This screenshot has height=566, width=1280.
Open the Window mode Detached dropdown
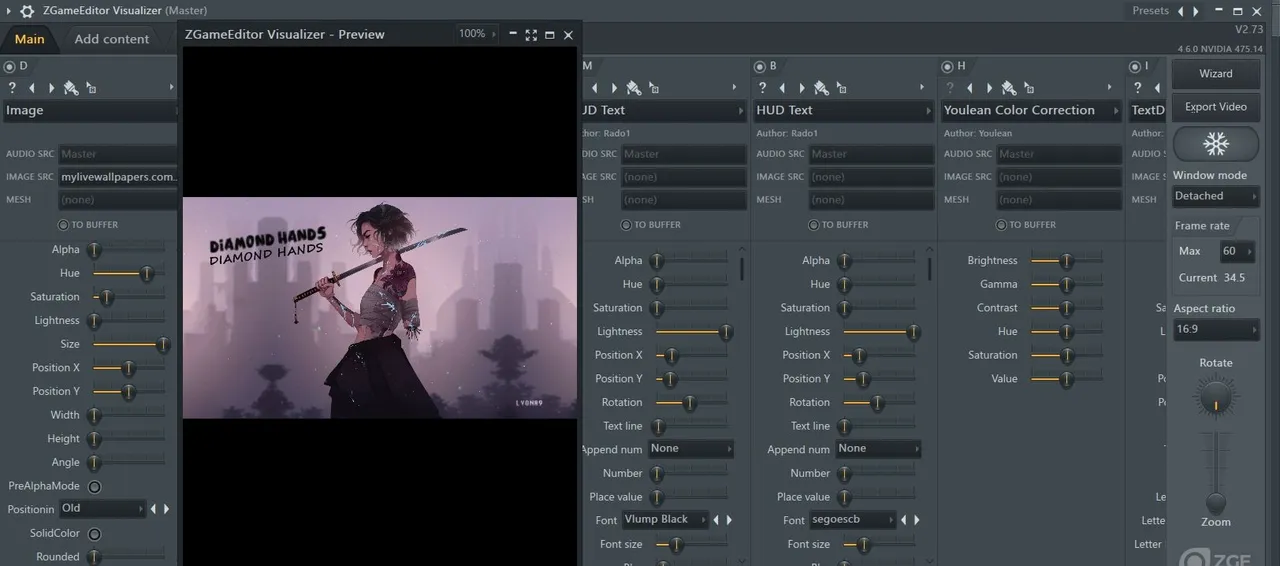pyautogui.click(x=1215, y=196)
